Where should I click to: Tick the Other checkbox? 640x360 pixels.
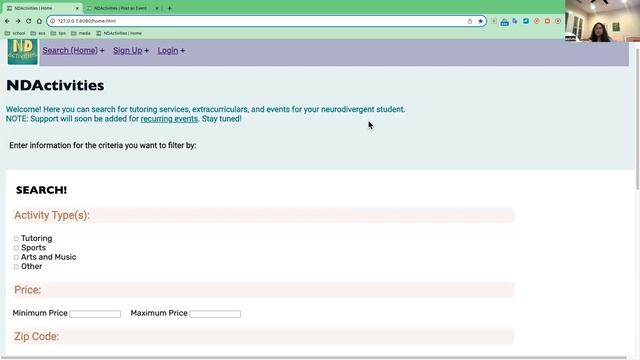coord(16,267)
